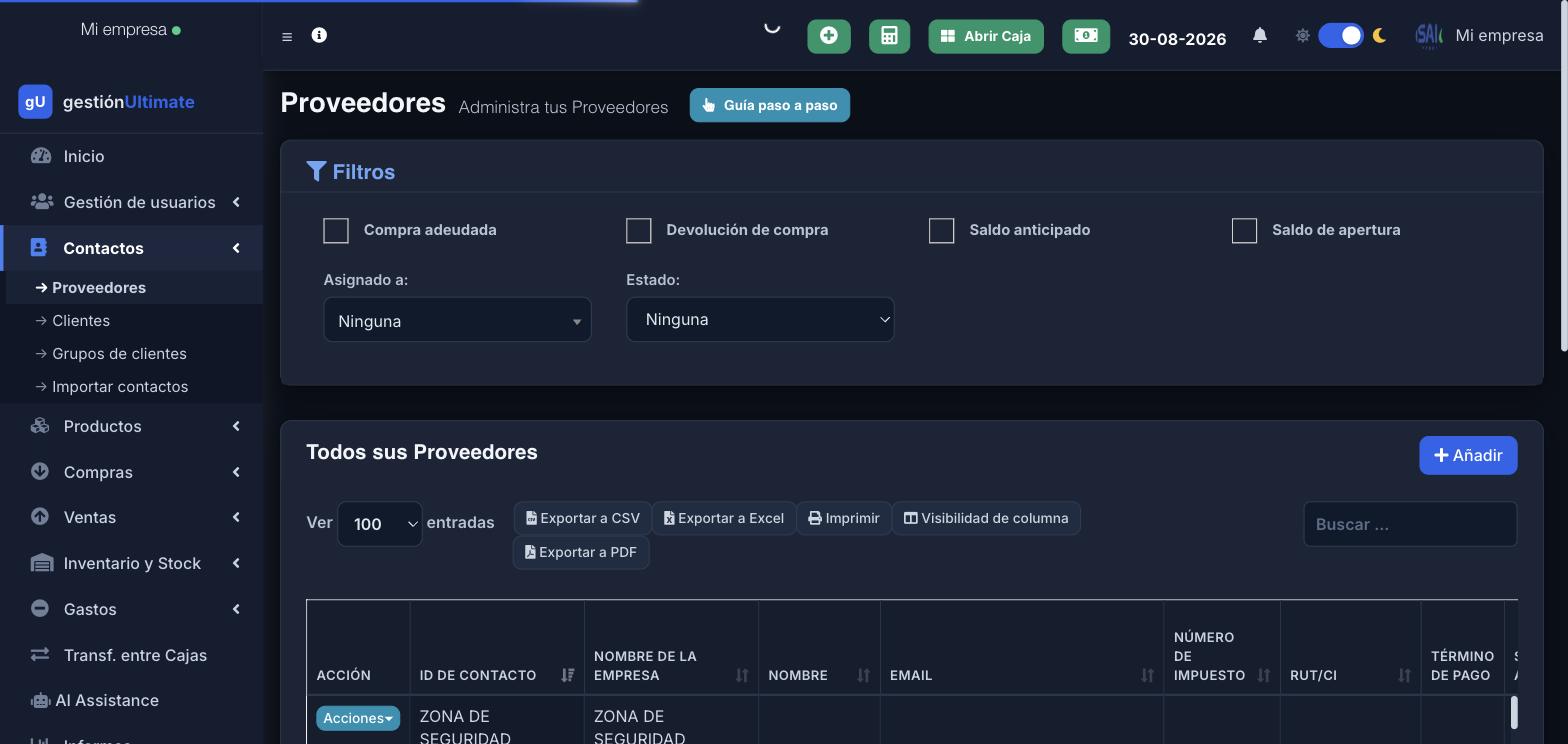Click the Compras arrow-down icon
Screen dimensions: 1568x744
(40, 471)
